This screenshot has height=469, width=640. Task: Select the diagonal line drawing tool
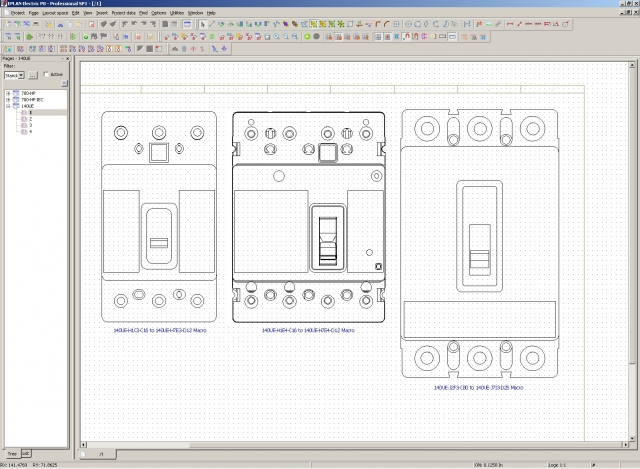212,24
